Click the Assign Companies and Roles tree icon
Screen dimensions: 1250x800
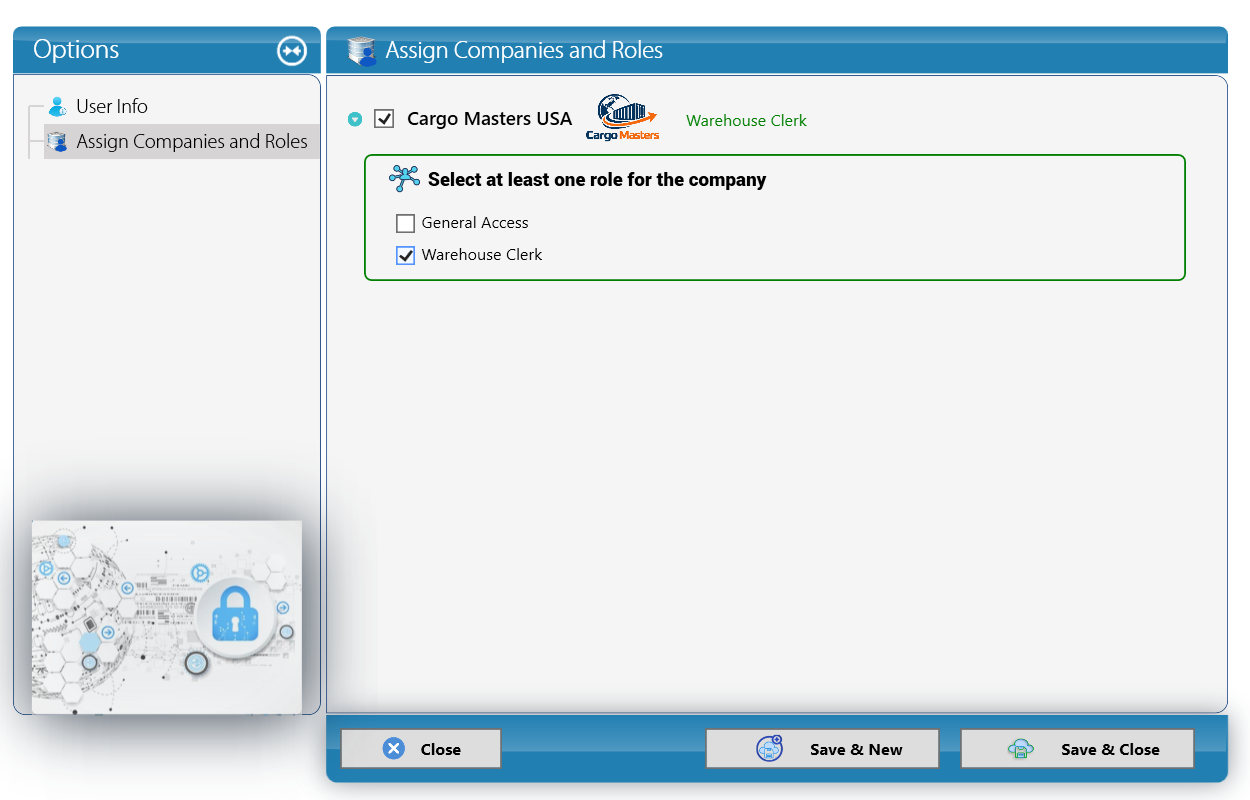[x=57, y=142]
